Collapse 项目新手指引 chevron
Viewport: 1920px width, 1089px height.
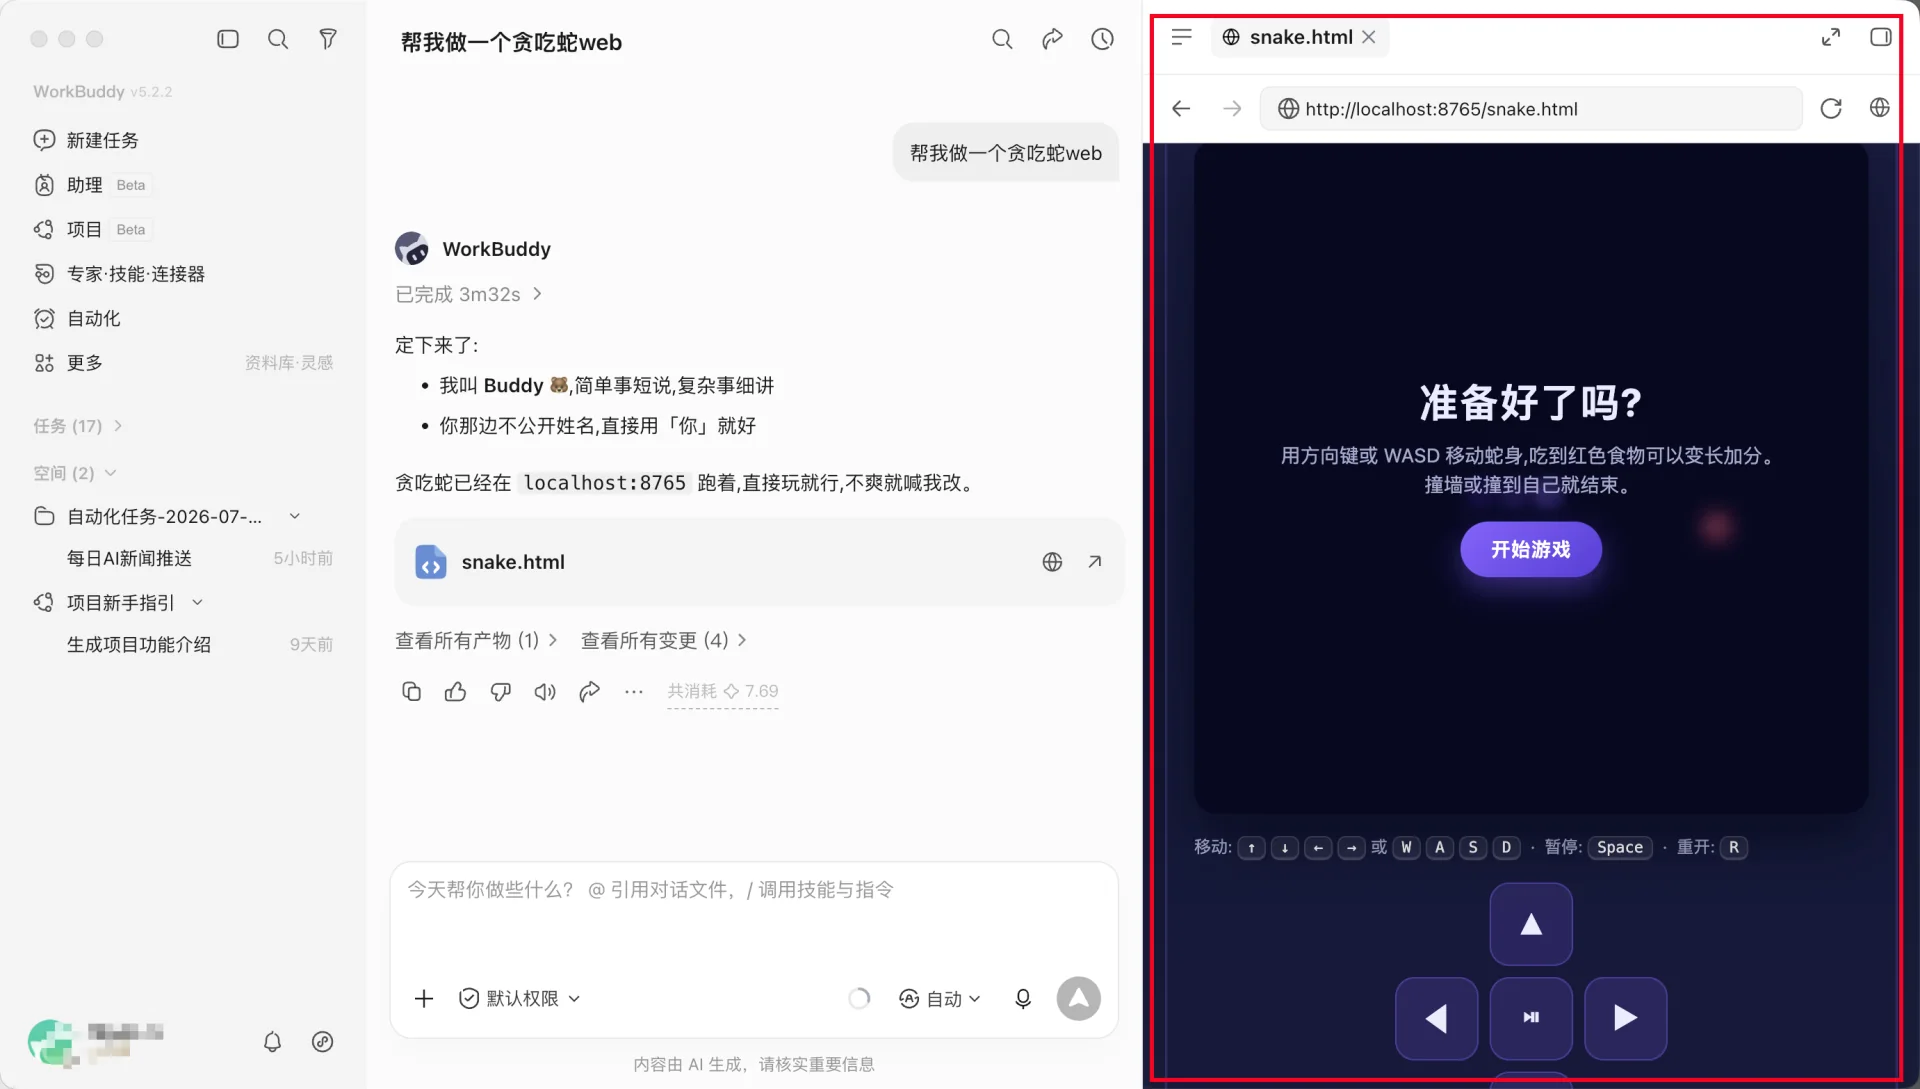point(197,602)
